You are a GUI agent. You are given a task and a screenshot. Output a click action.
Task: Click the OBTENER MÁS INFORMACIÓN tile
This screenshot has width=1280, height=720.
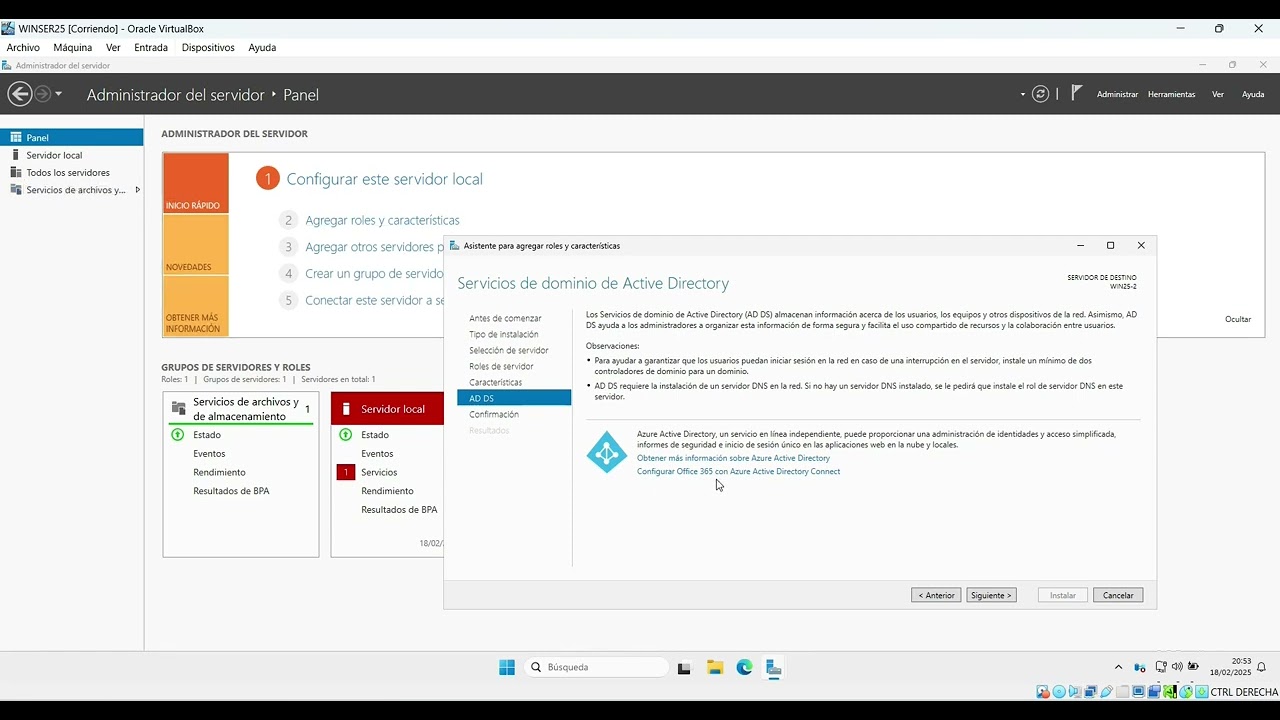[x=196, y=306]
